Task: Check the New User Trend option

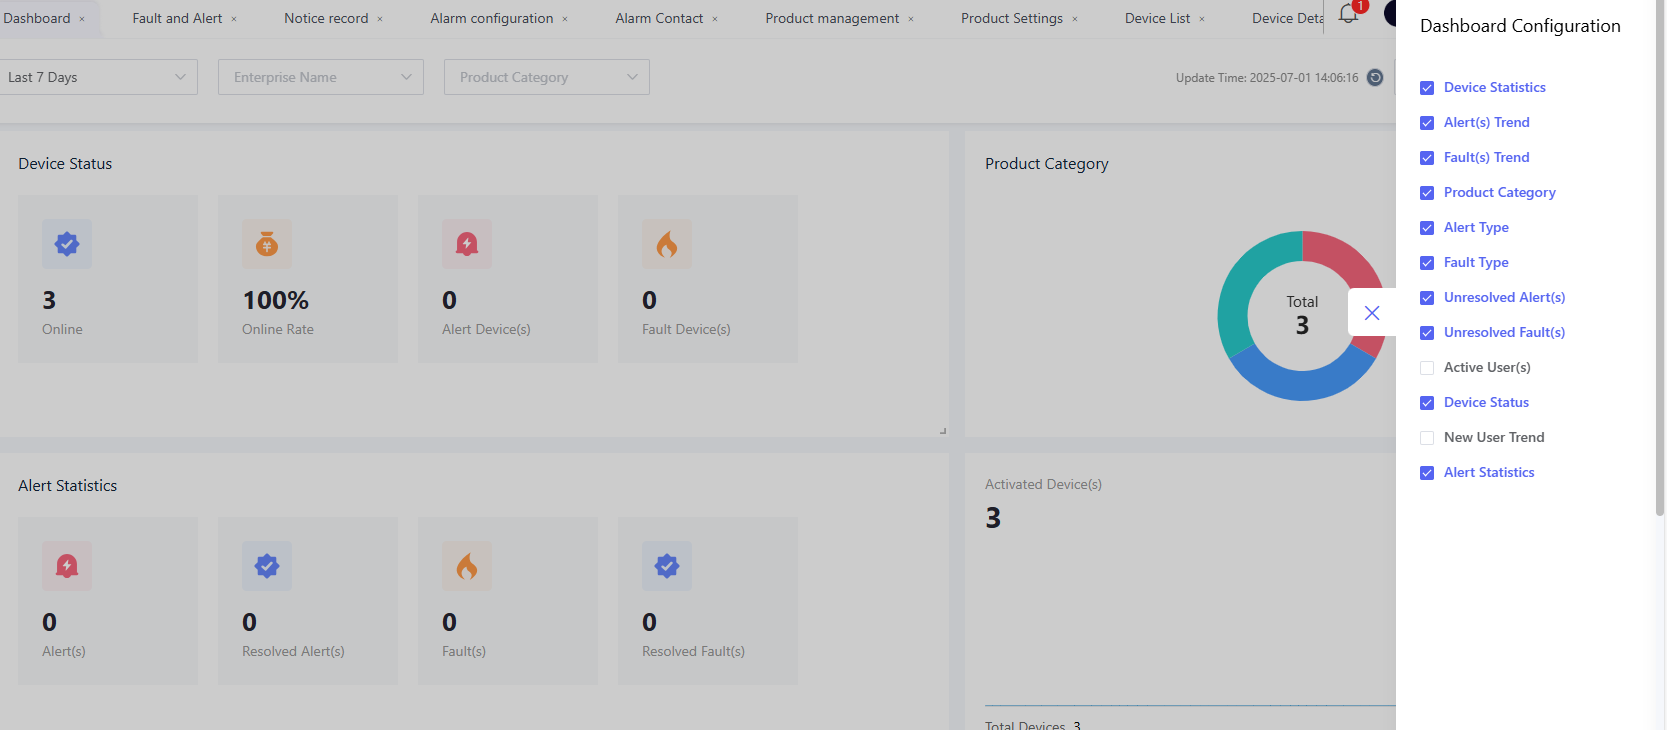Action: click(x=1427, y=438)
